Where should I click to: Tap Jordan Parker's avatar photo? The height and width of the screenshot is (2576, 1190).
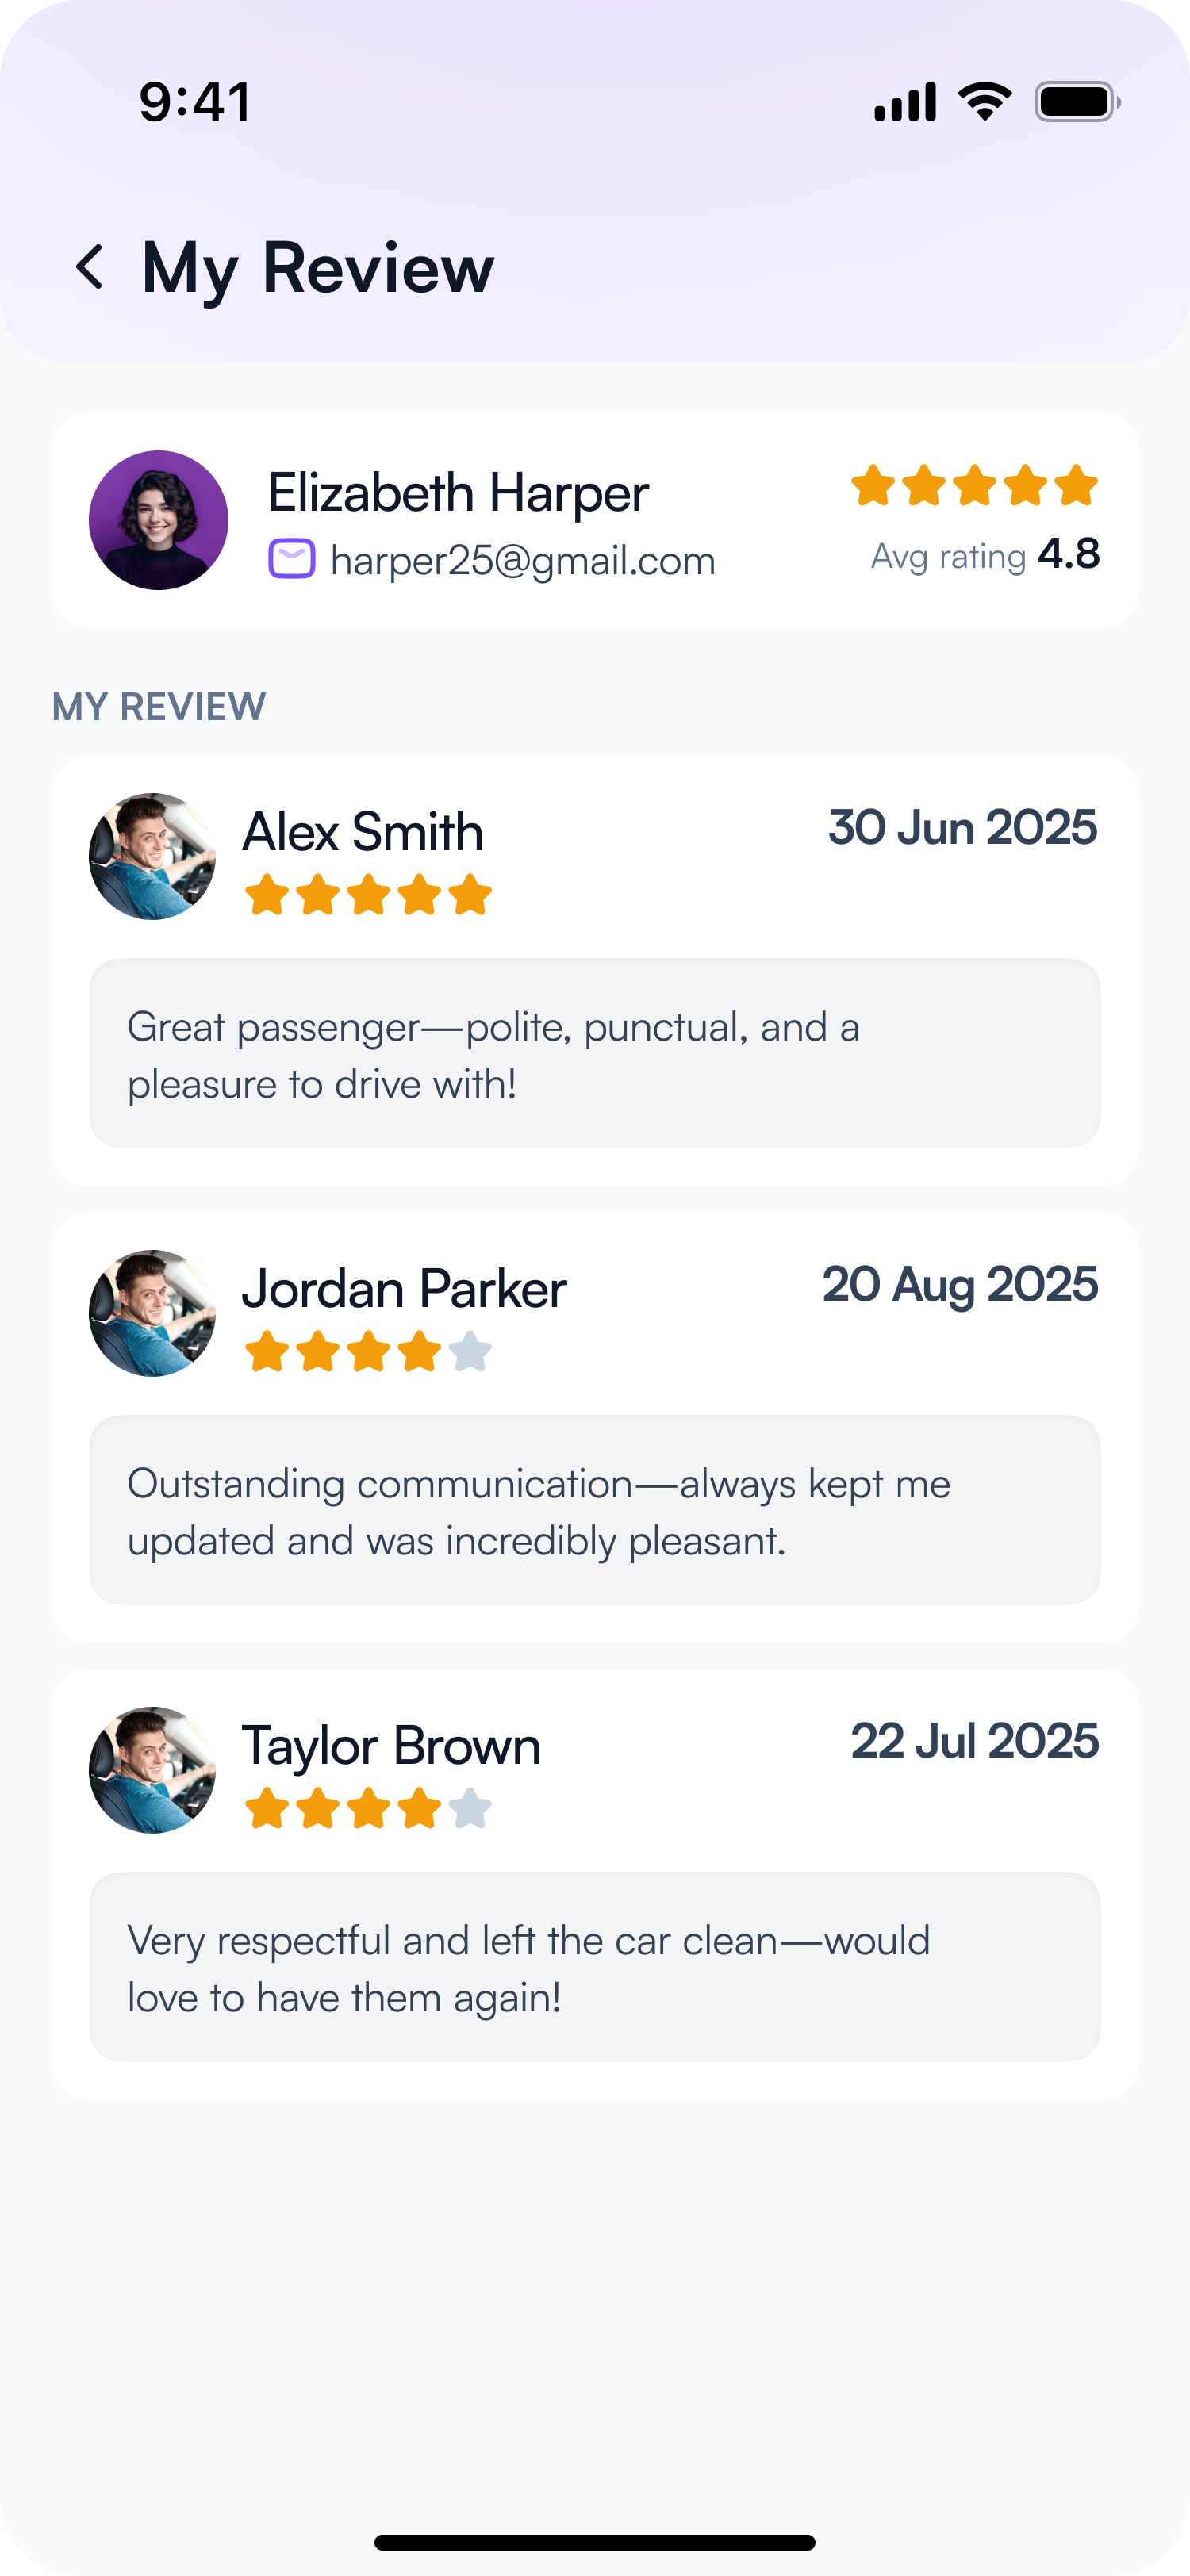(x=152, y=1313)
